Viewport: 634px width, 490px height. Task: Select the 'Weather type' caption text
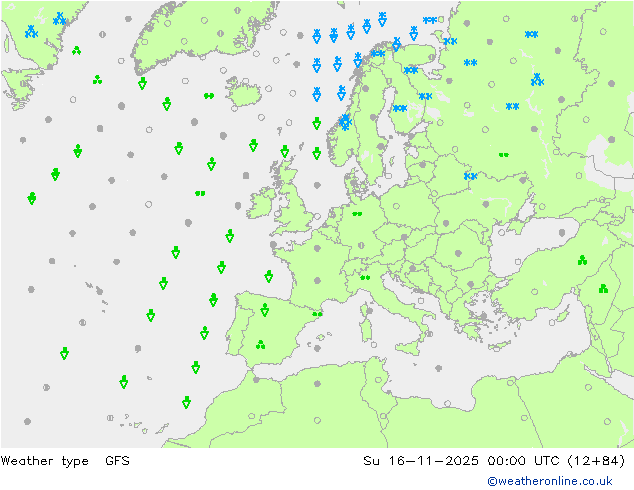(44, 461)
